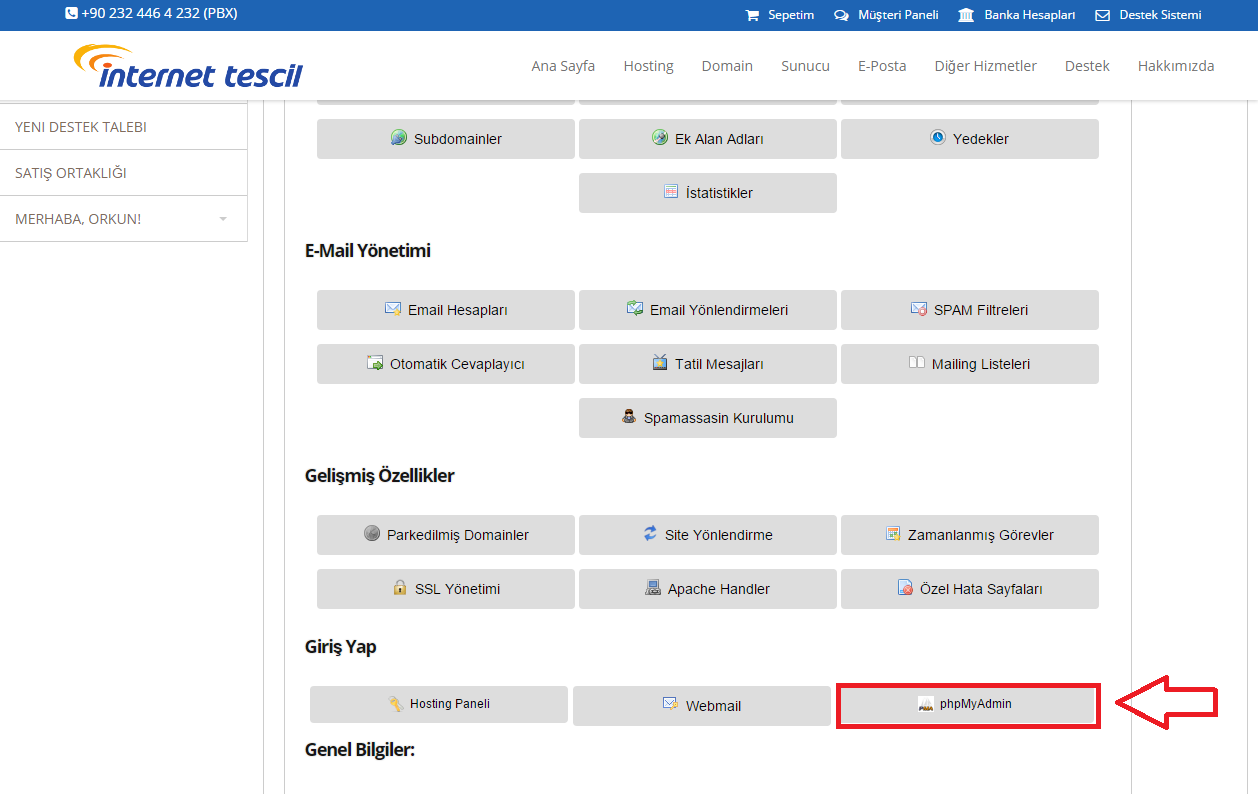Click the Webmail envelope icon
The width and height of the screenshot is (1258, 794).
pos(671,704)
